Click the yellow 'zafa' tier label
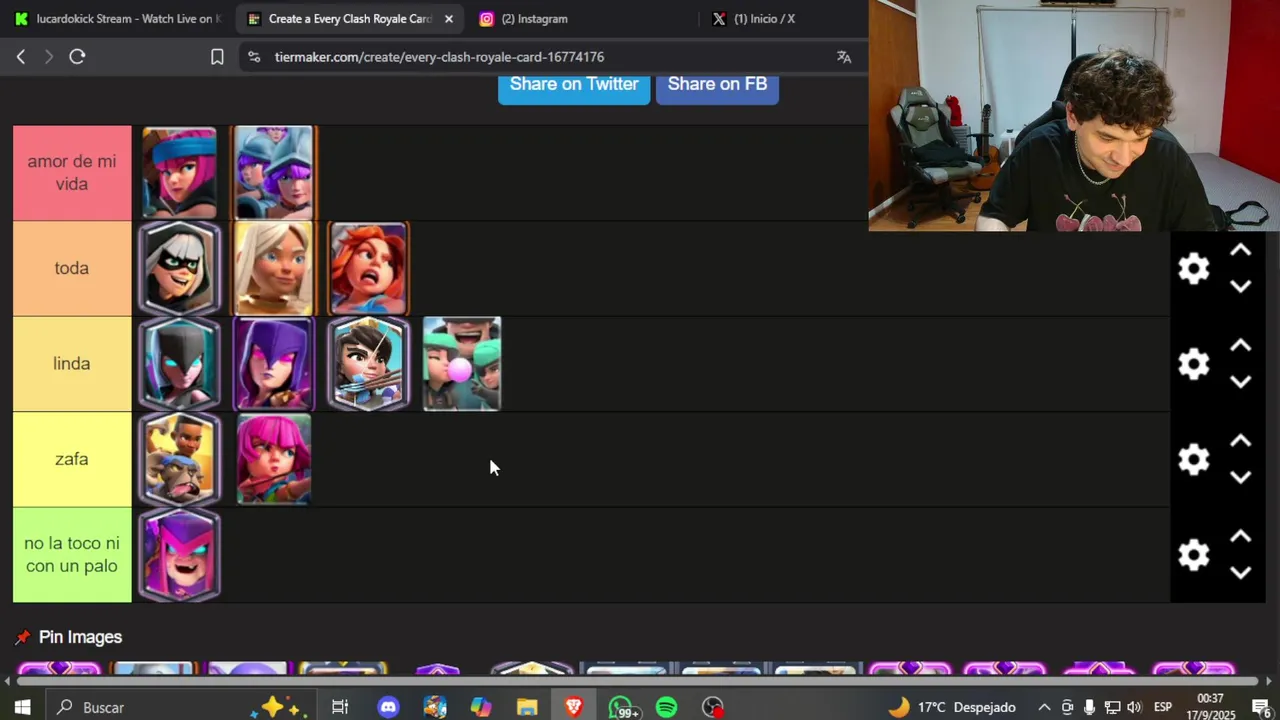Screen dimensions: 1280x720 (72, 459)
